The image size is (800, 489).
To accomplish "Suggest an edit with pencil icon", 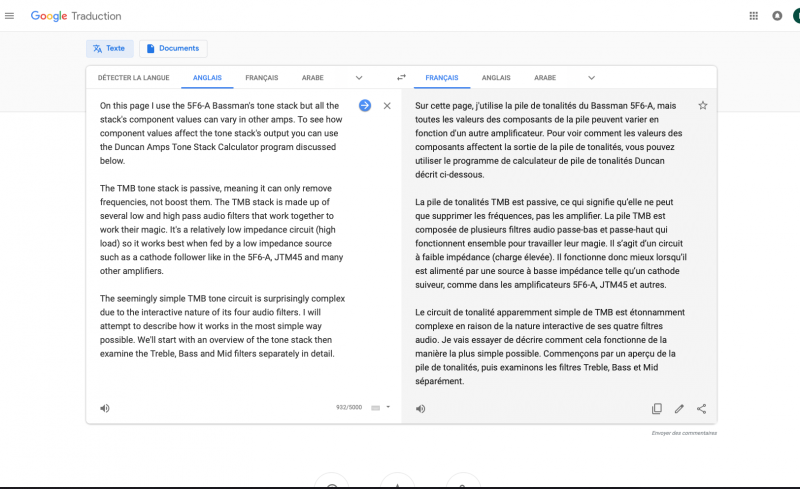I will pos(679,408).
